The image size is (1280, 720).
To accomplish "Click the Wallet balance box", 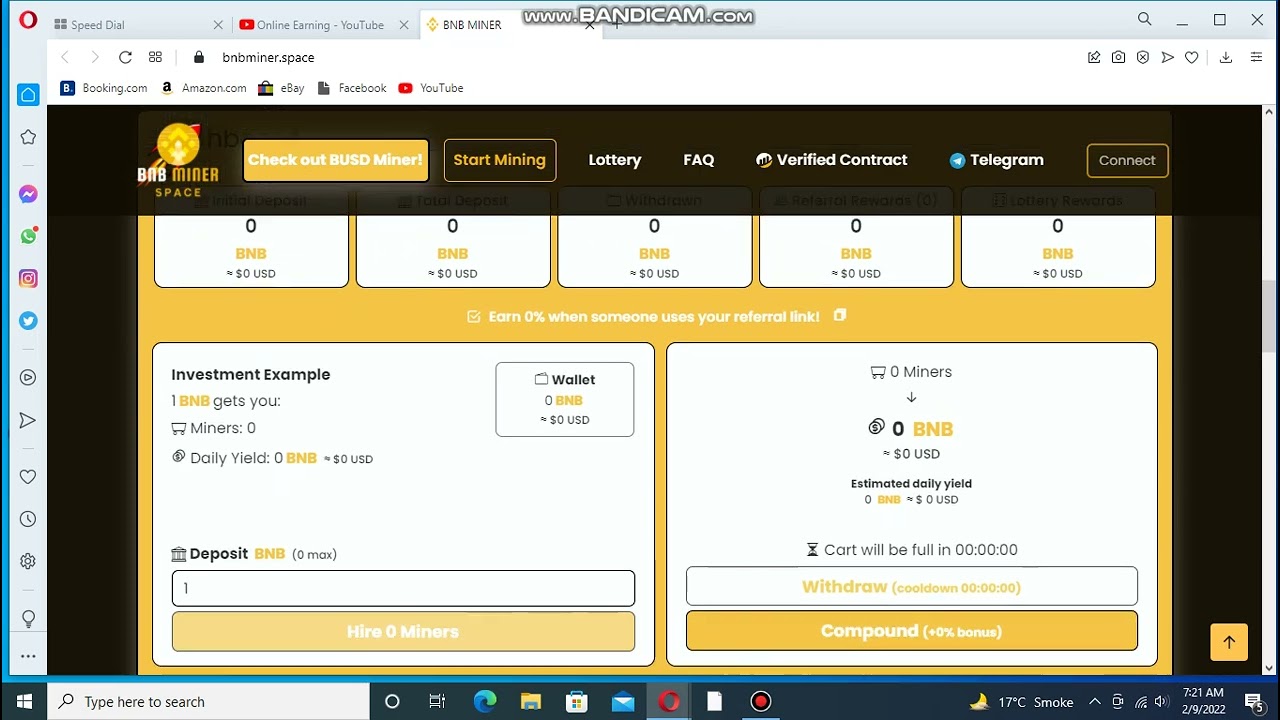I will (x=565, y=399).
